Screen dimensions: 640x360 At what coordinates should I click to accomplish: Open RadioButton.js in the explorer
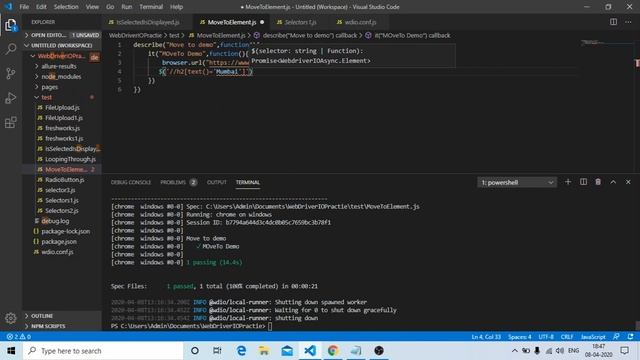64,180
